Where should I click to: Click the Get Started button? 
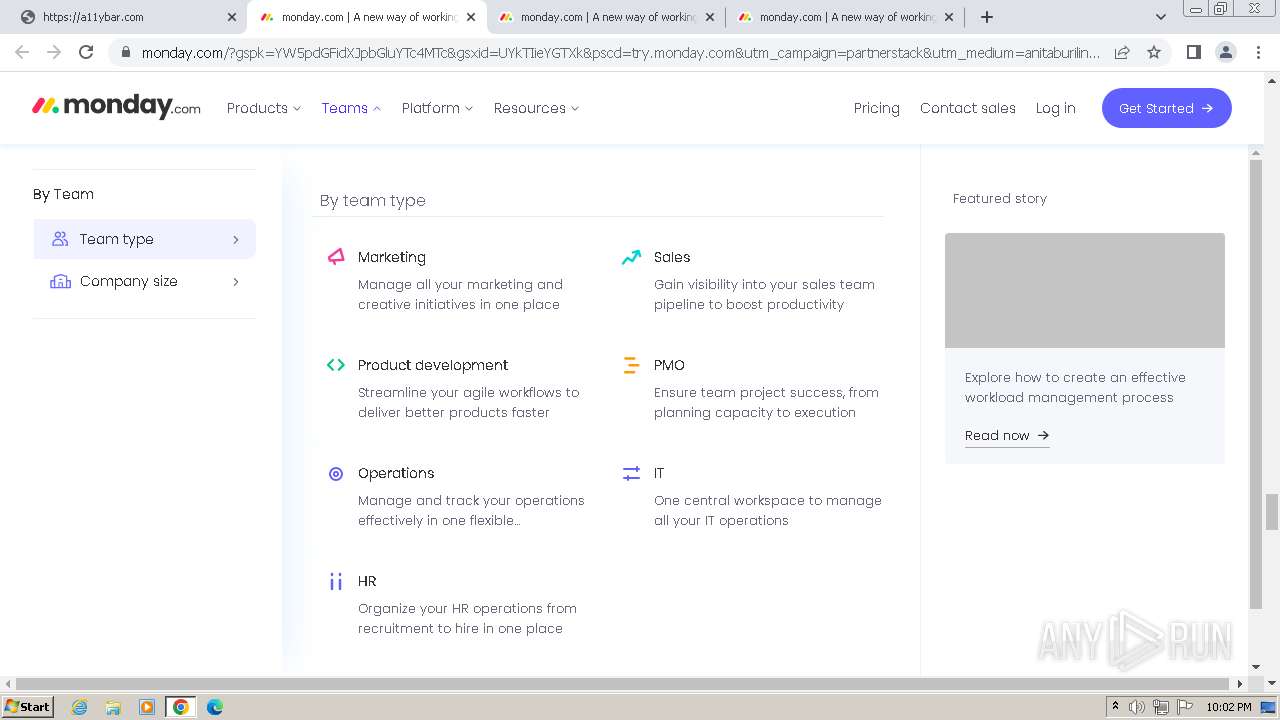[1166, 108]
